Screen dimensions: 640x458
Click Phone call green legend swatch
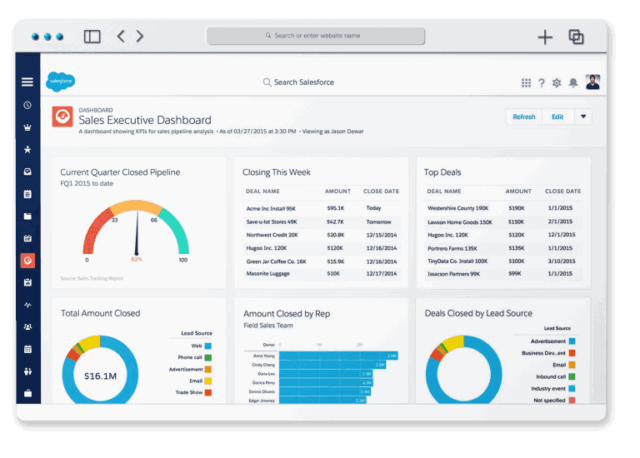coord(208,358)
